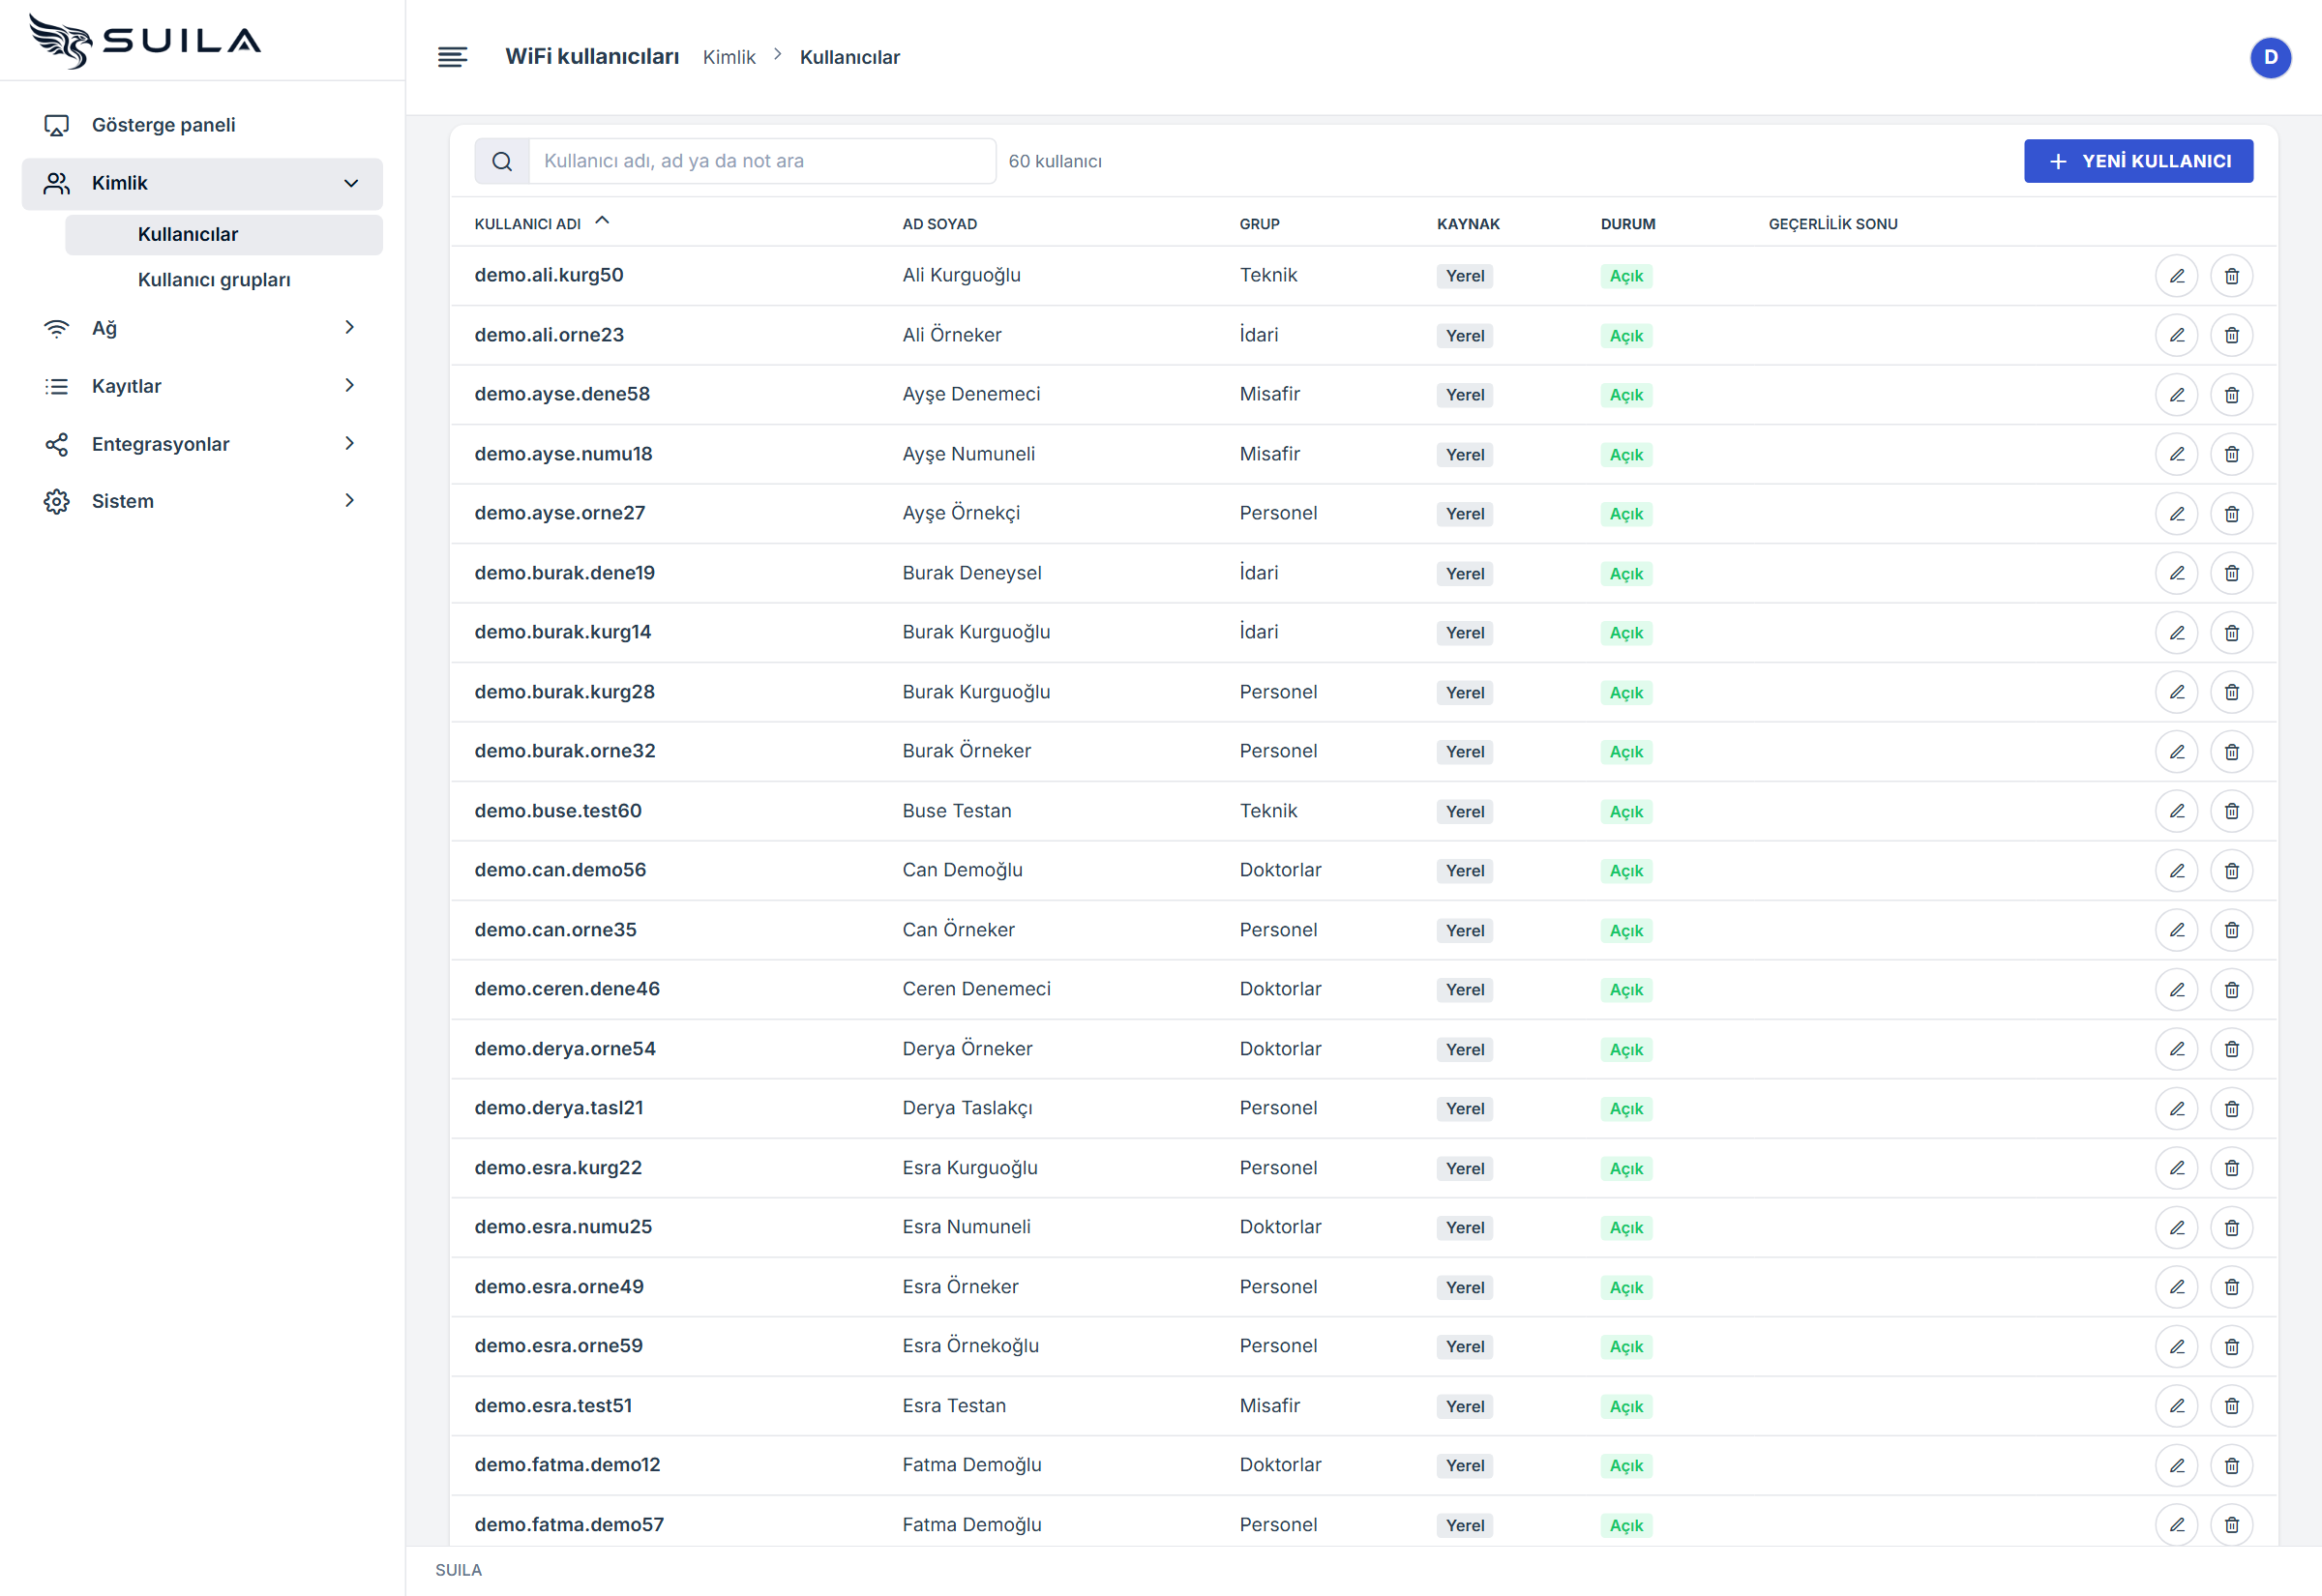Click the Yeni Kullanıcı button
The height and width of the screenshot is (1596, 2322).
click(2138, 161)
